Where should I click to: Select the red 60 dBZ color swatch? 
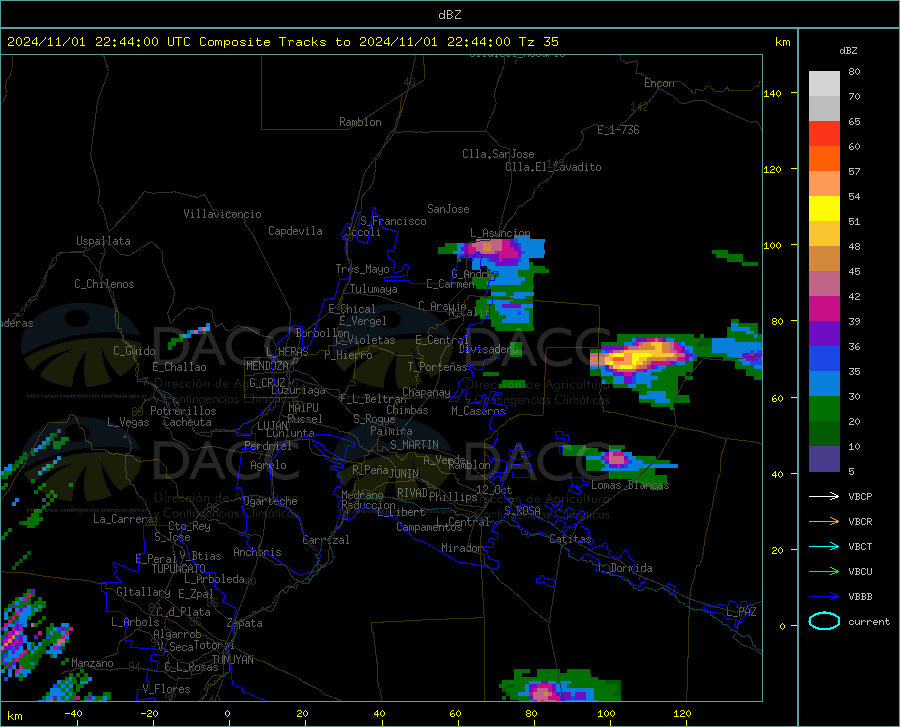click(824, 134)
